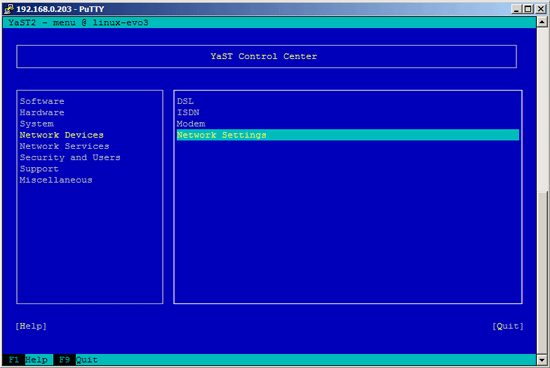
Task: Open the Modem module
Action: coord(191,124)
